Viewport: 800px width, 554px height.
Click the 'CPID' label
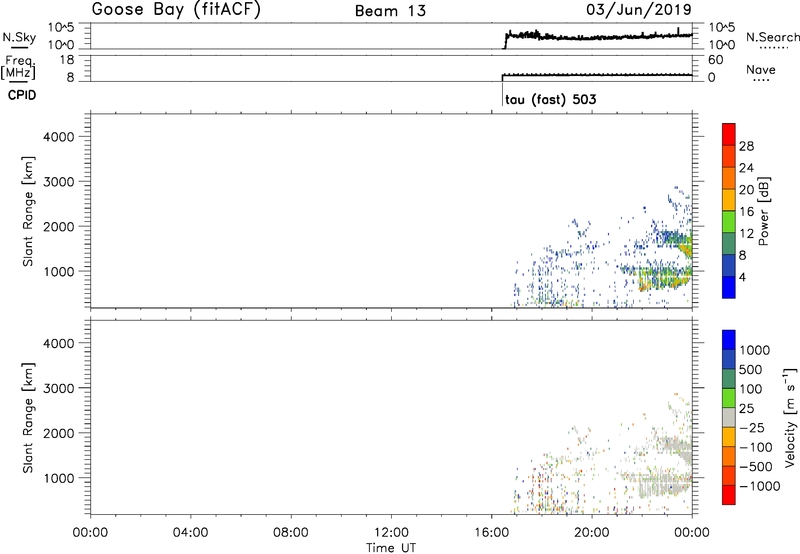(22, 95)
